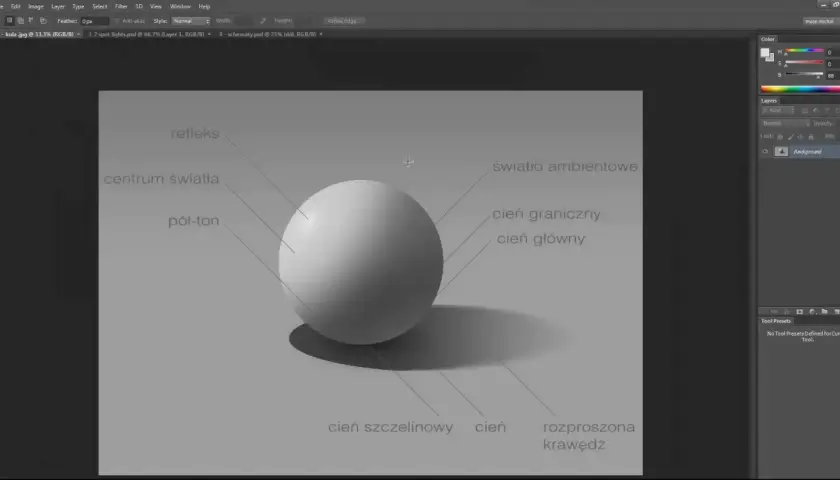
Task: Click the lock position icon in Layers
Action: 800,137
